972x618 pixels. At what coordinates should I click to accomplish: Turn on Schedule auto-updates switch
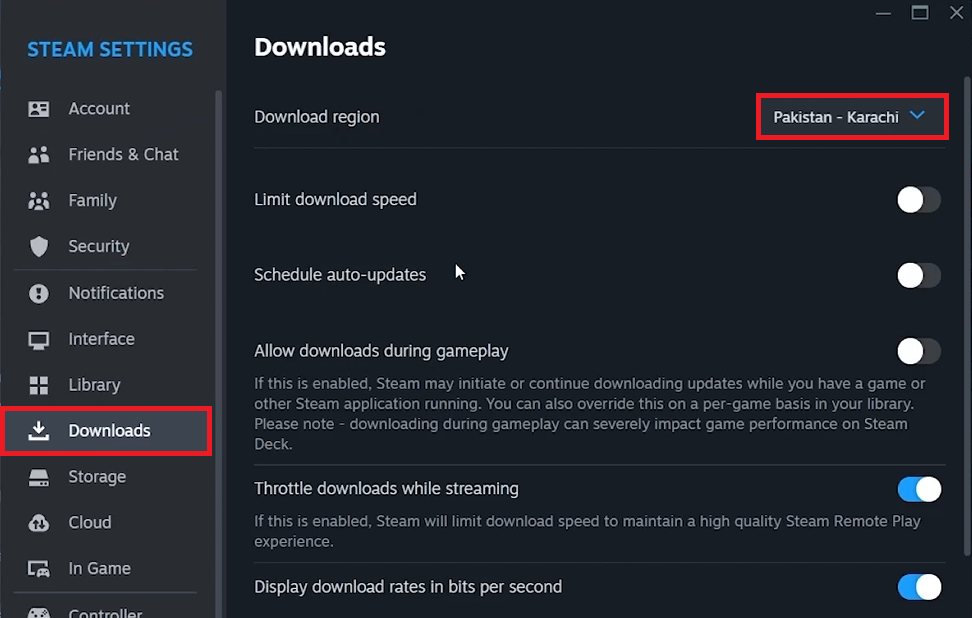click(919, 275)
